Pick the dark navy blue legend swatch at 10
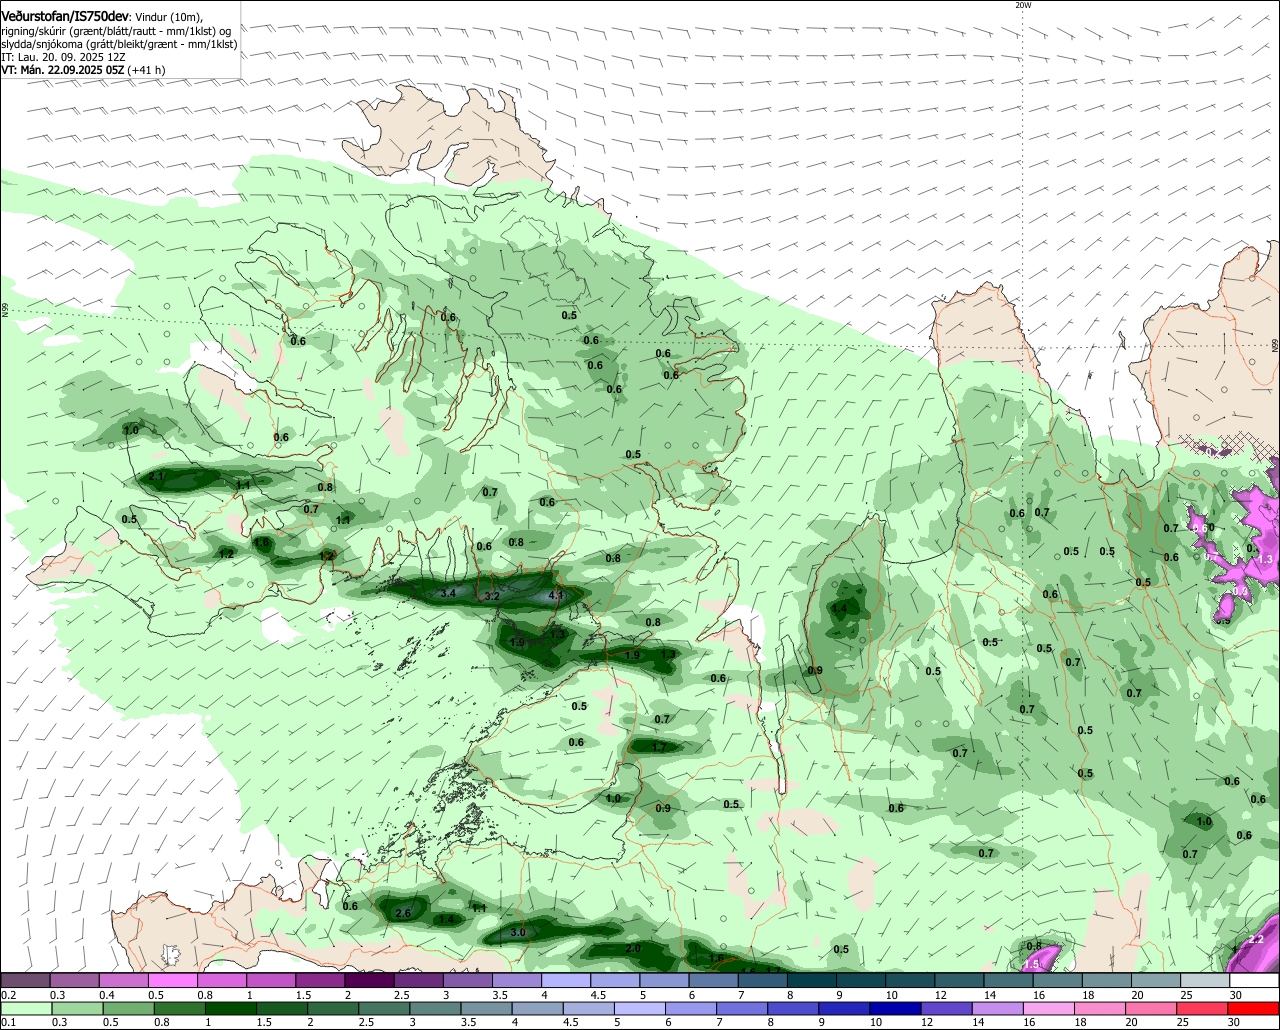Screen dimensions: 1280x1030 [895, 1008]
